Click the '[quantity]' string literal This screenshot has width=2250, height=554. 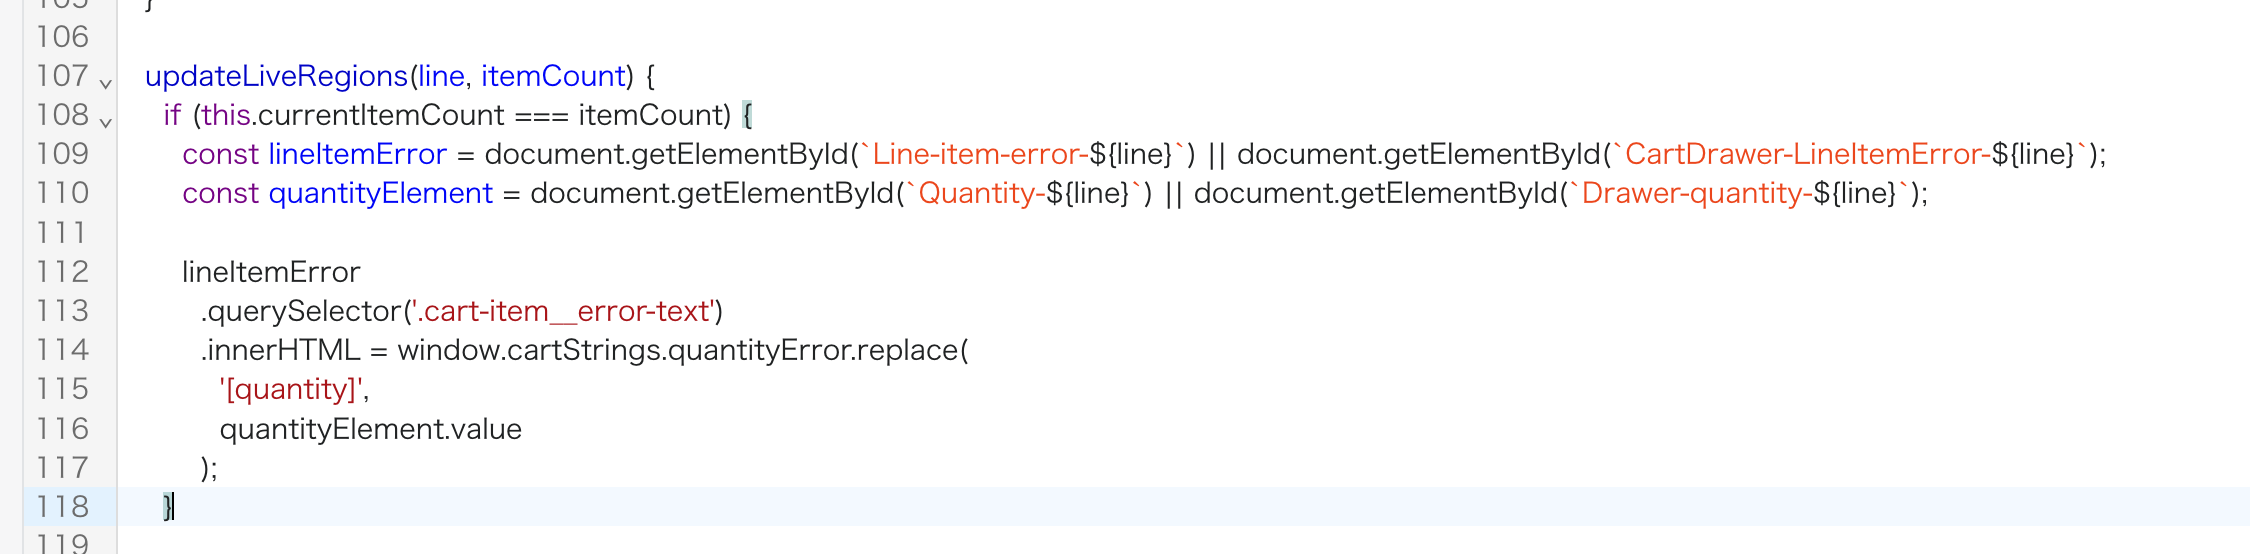[291, 389]
